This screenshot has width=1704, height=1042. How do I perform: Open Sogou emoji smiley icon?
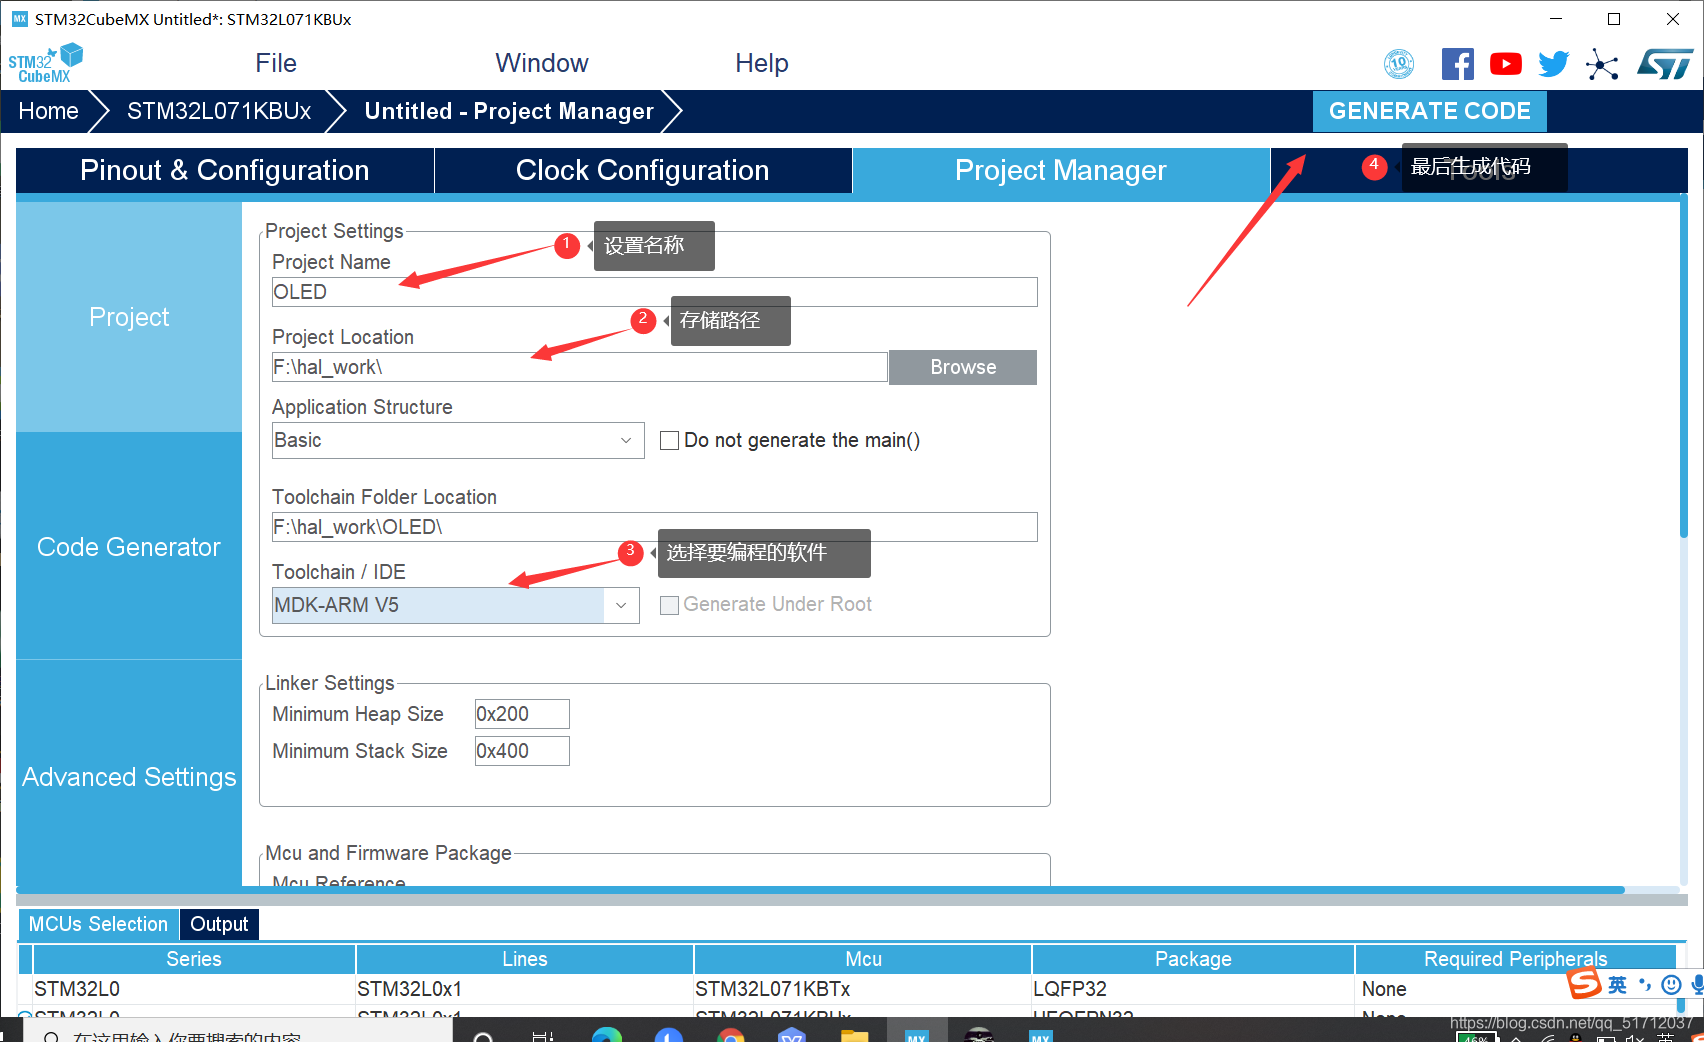1670,985
